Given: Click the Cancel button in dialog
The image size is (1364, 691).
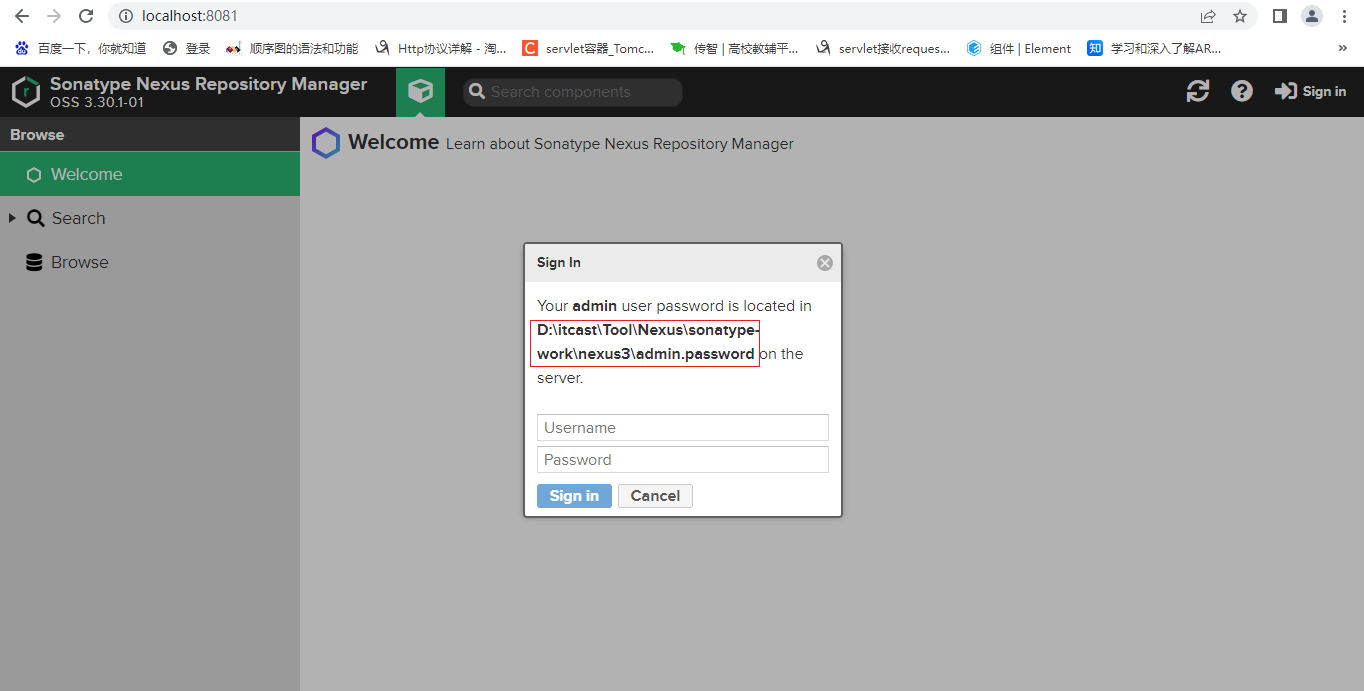Looking at the screenshot, I should click(655, 496).
